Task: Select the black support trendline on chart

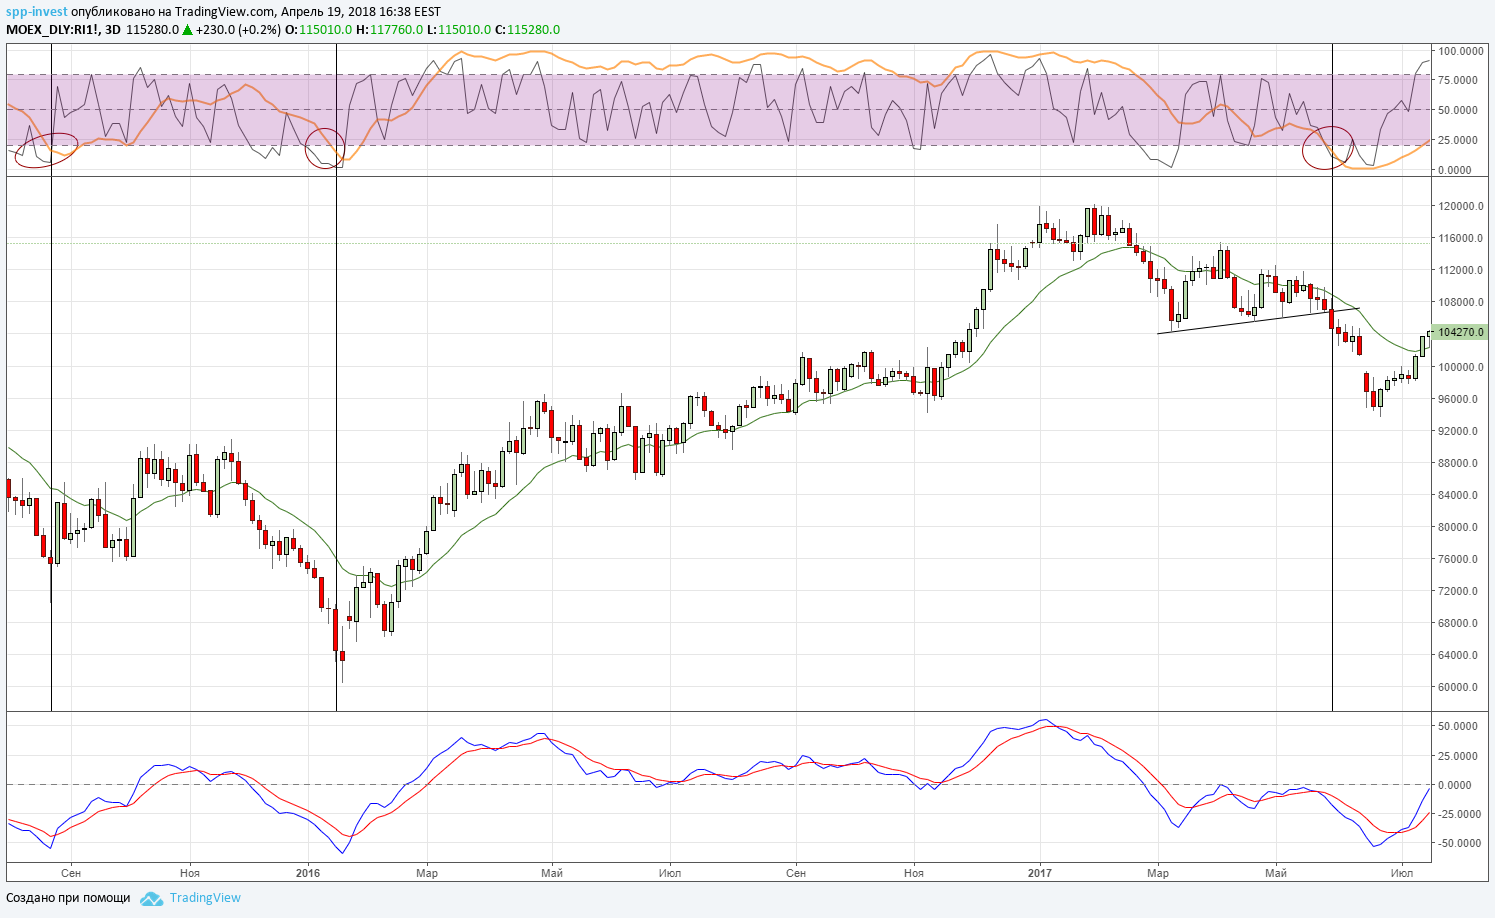Action: 1258,321
